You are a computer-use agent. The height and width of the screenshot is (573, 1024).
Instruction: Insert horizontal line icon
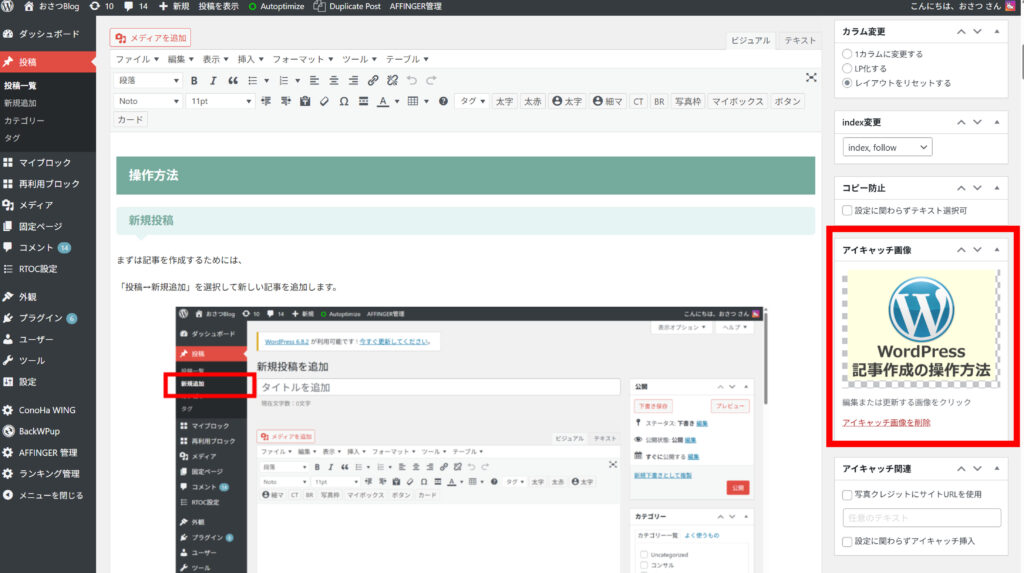pyautogui.click(x=363, y=101)
